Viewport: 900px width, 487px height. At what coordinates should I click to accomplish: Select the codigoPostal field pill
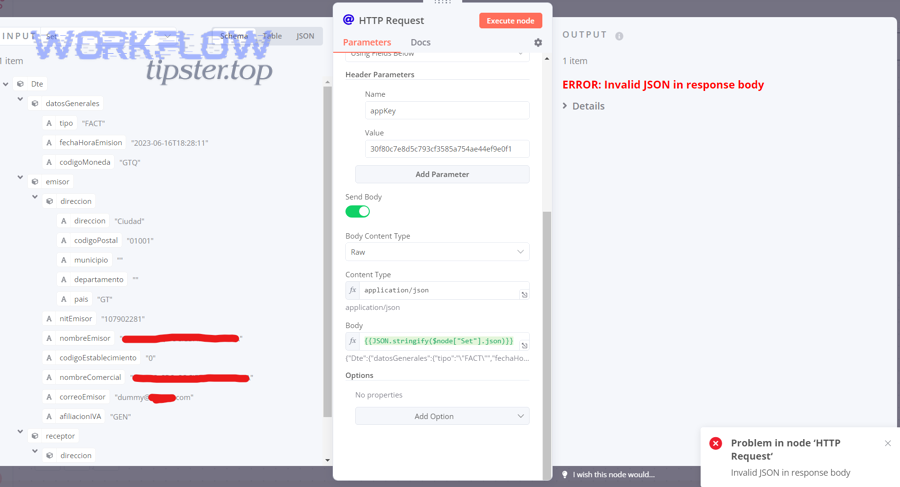pos(90,240)
